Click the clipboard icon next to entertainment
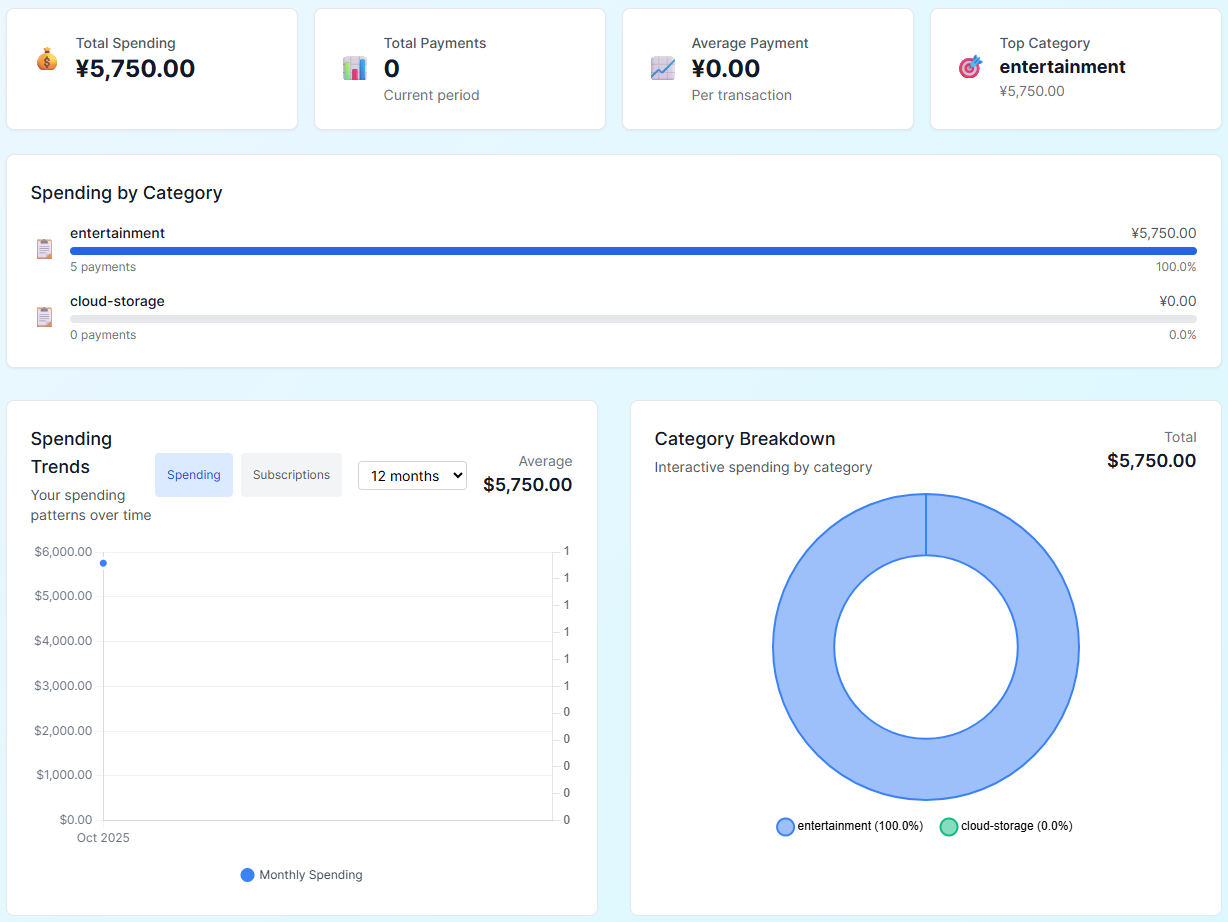The width and height of the screenshot is (1228, 922). [x=44, y=249]
